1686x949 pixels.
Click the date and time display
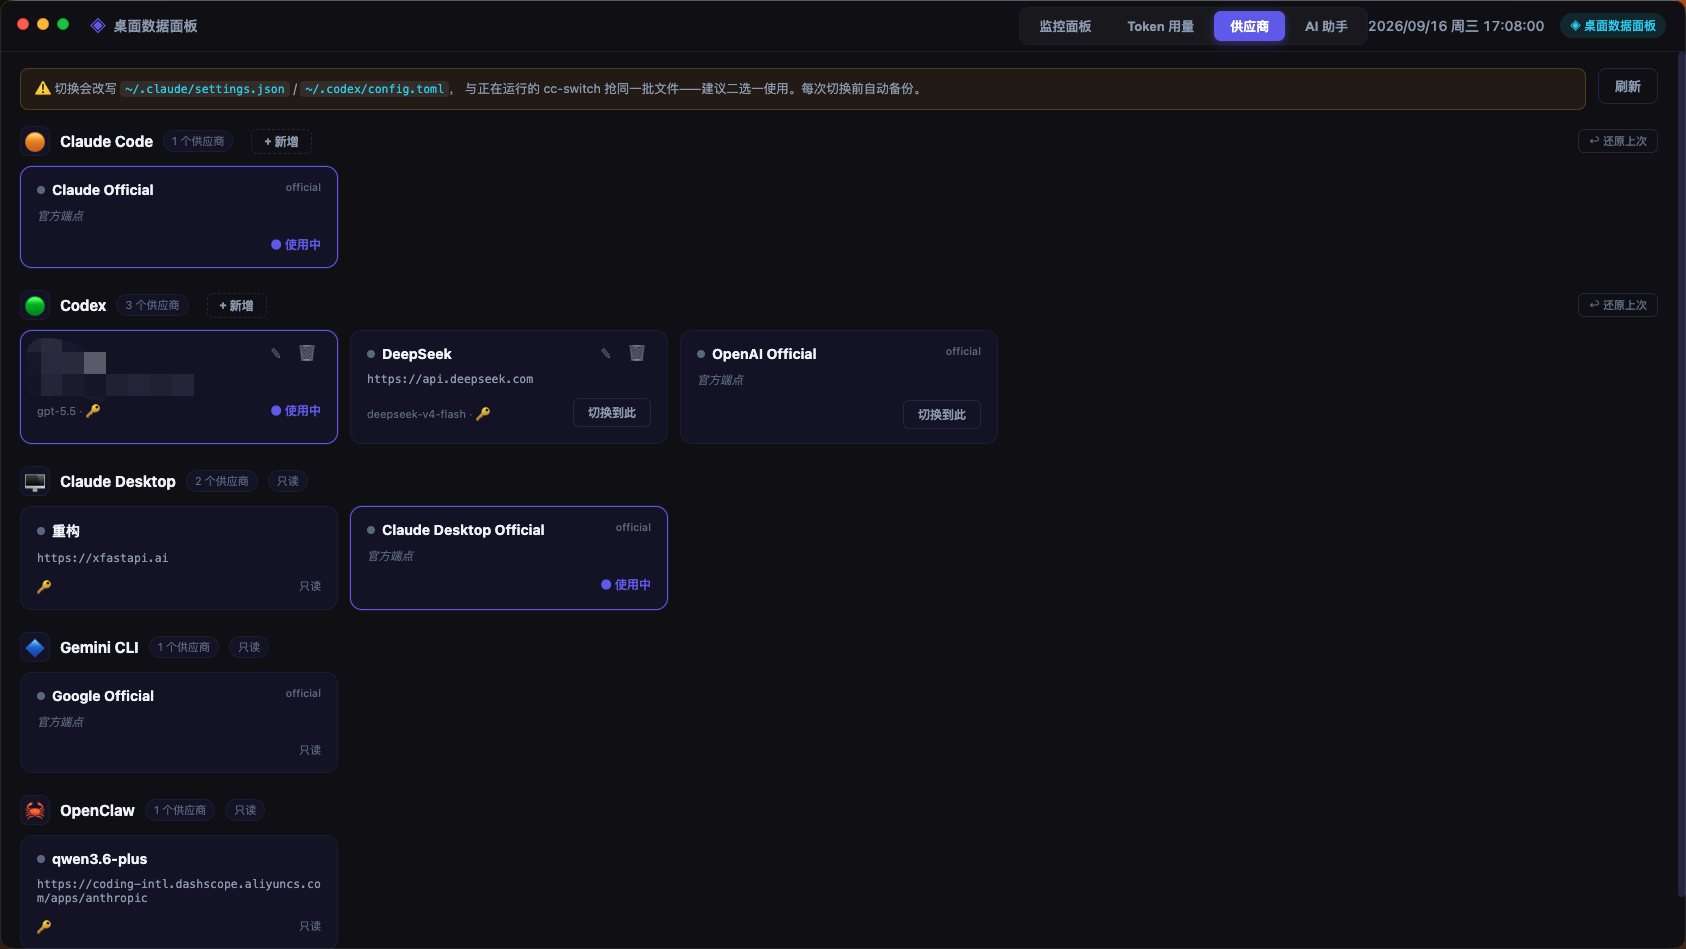[x=1456, y=26]
